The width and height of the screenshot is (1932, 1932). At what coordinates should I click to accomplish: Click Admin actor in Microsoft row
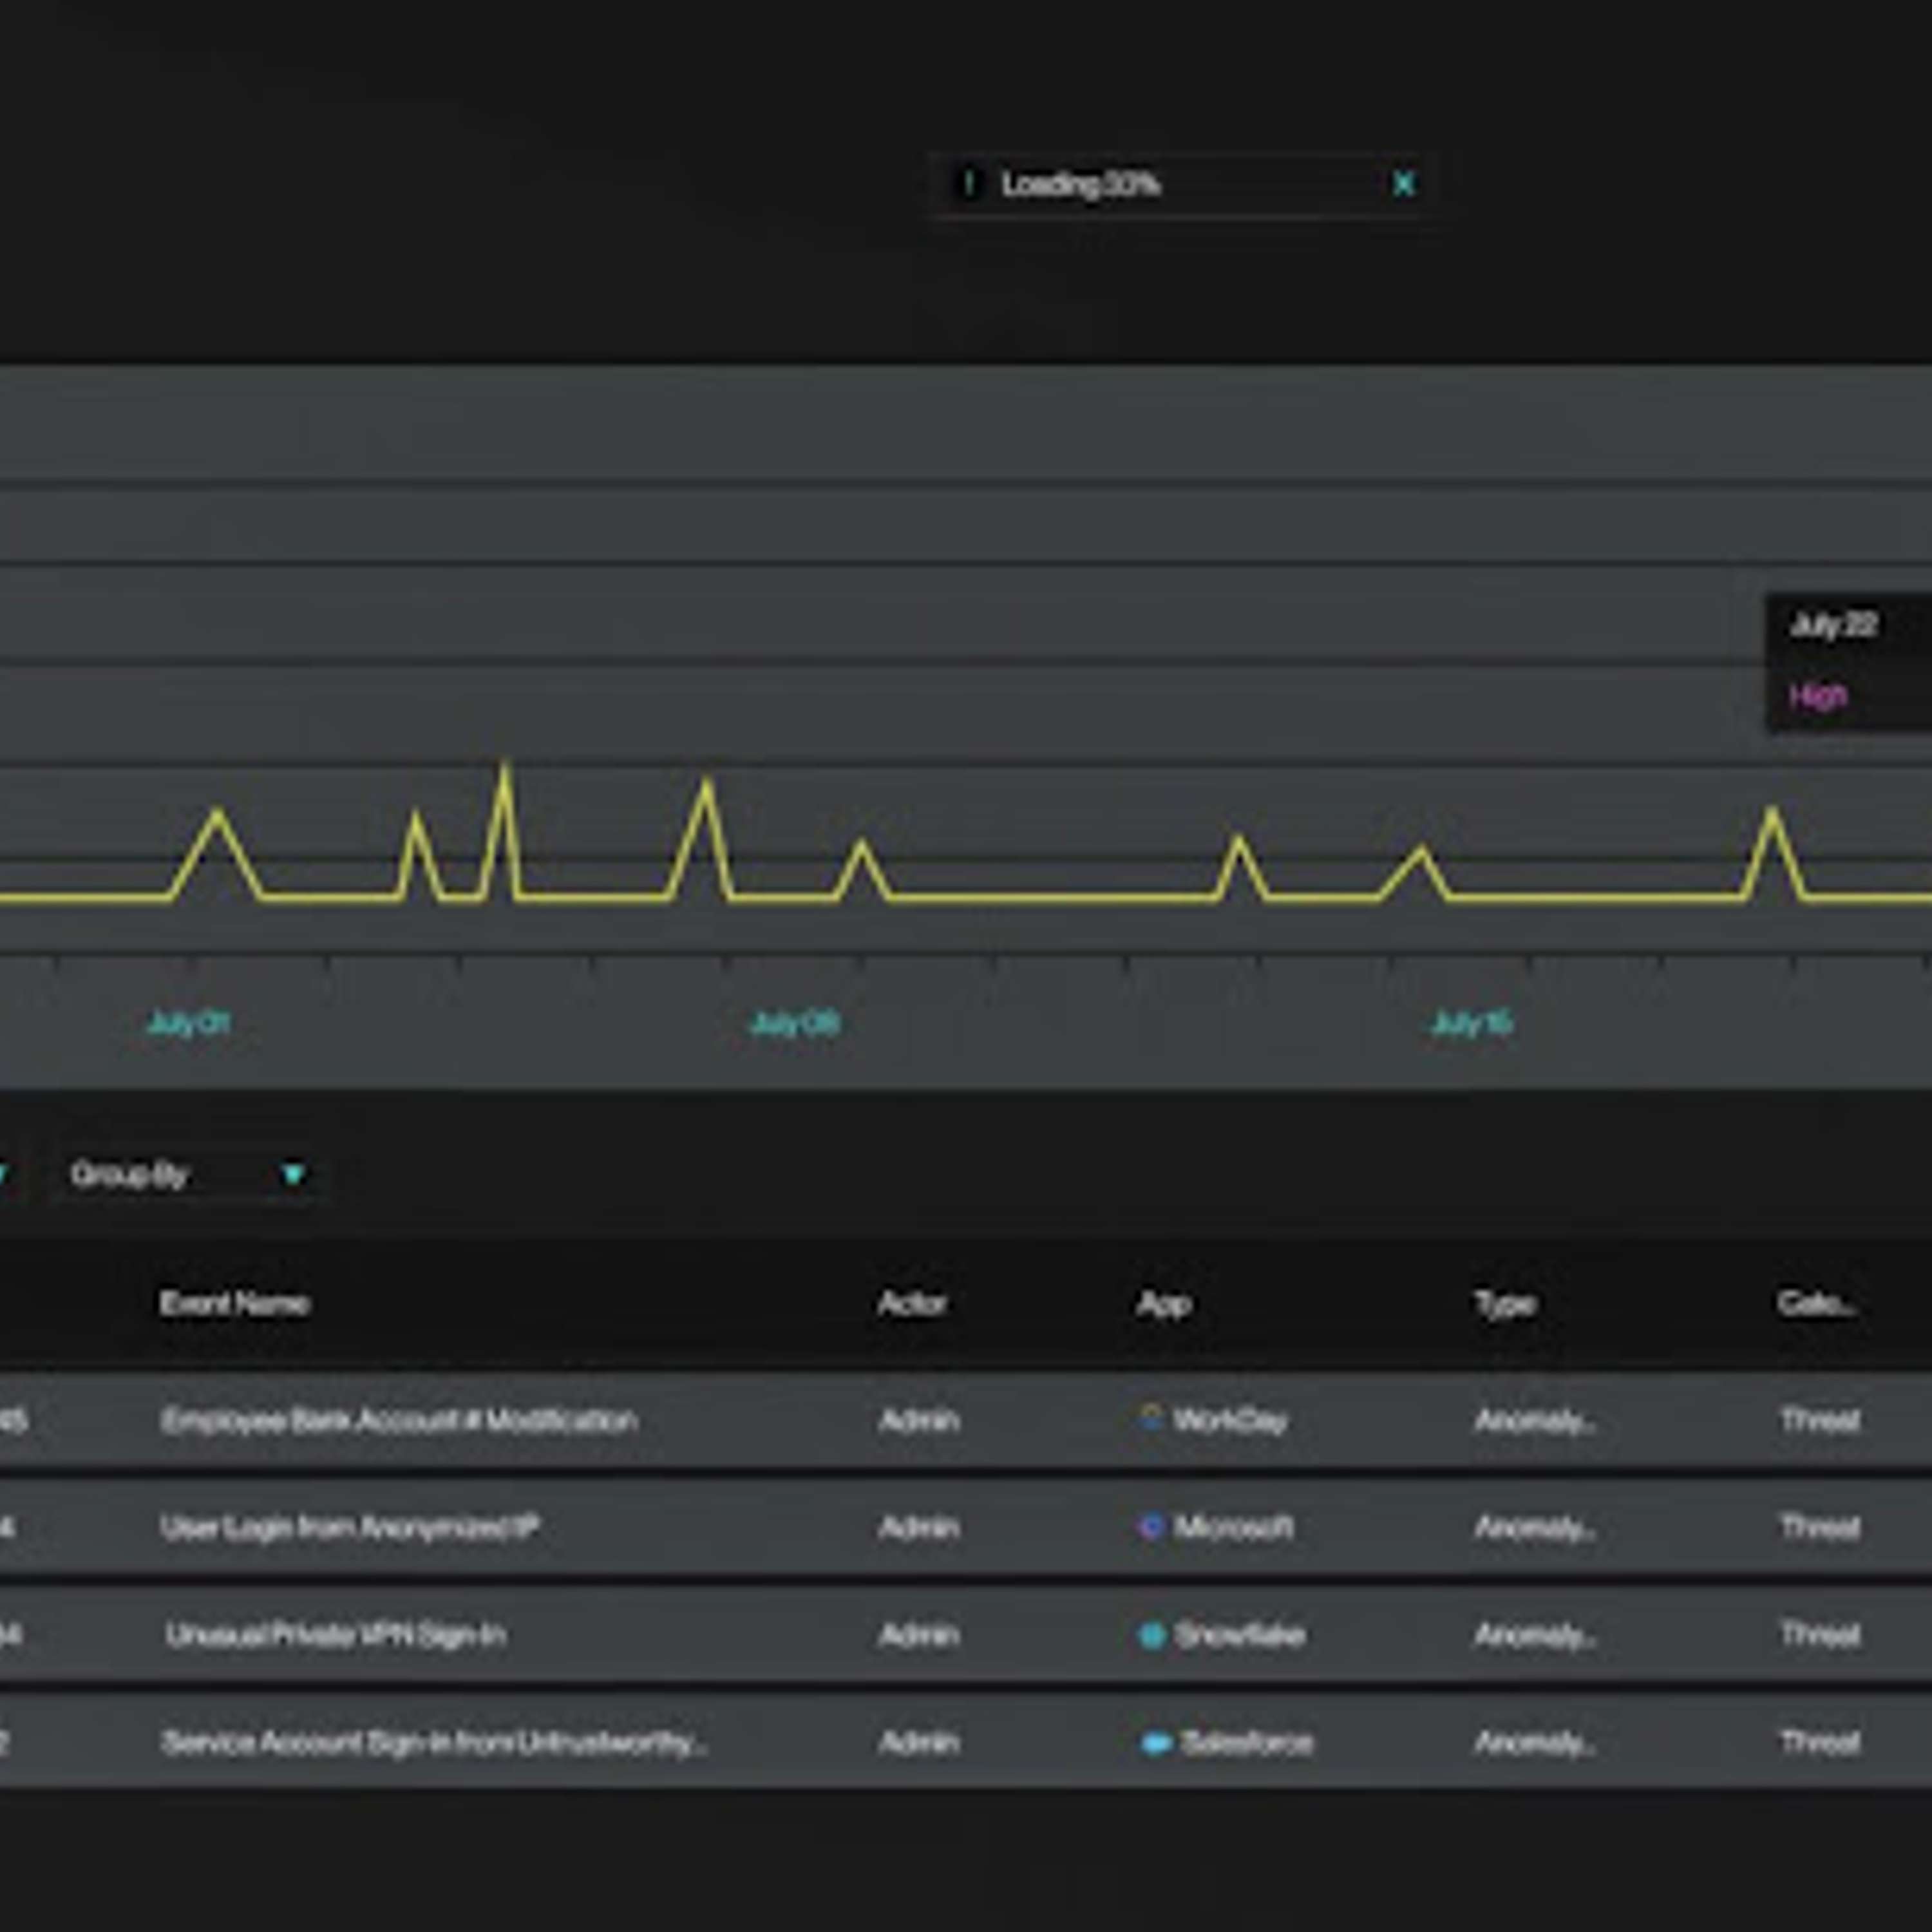919,1527
